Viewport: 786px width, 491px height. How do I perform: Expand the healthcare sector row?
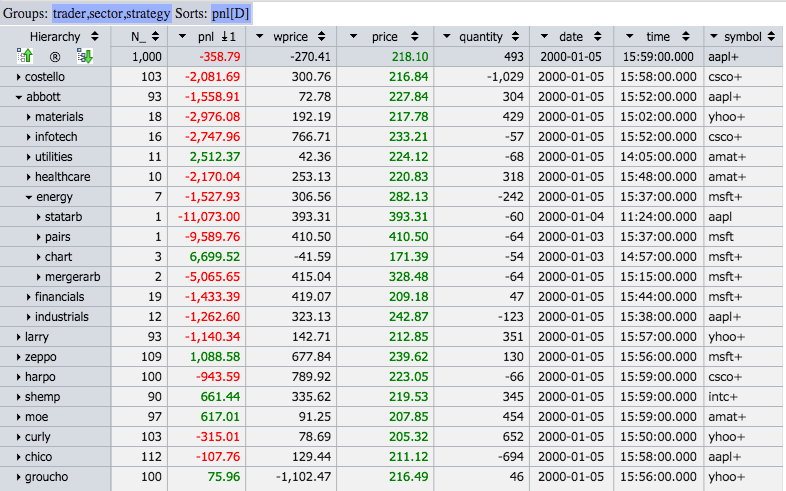coord(29,177)
